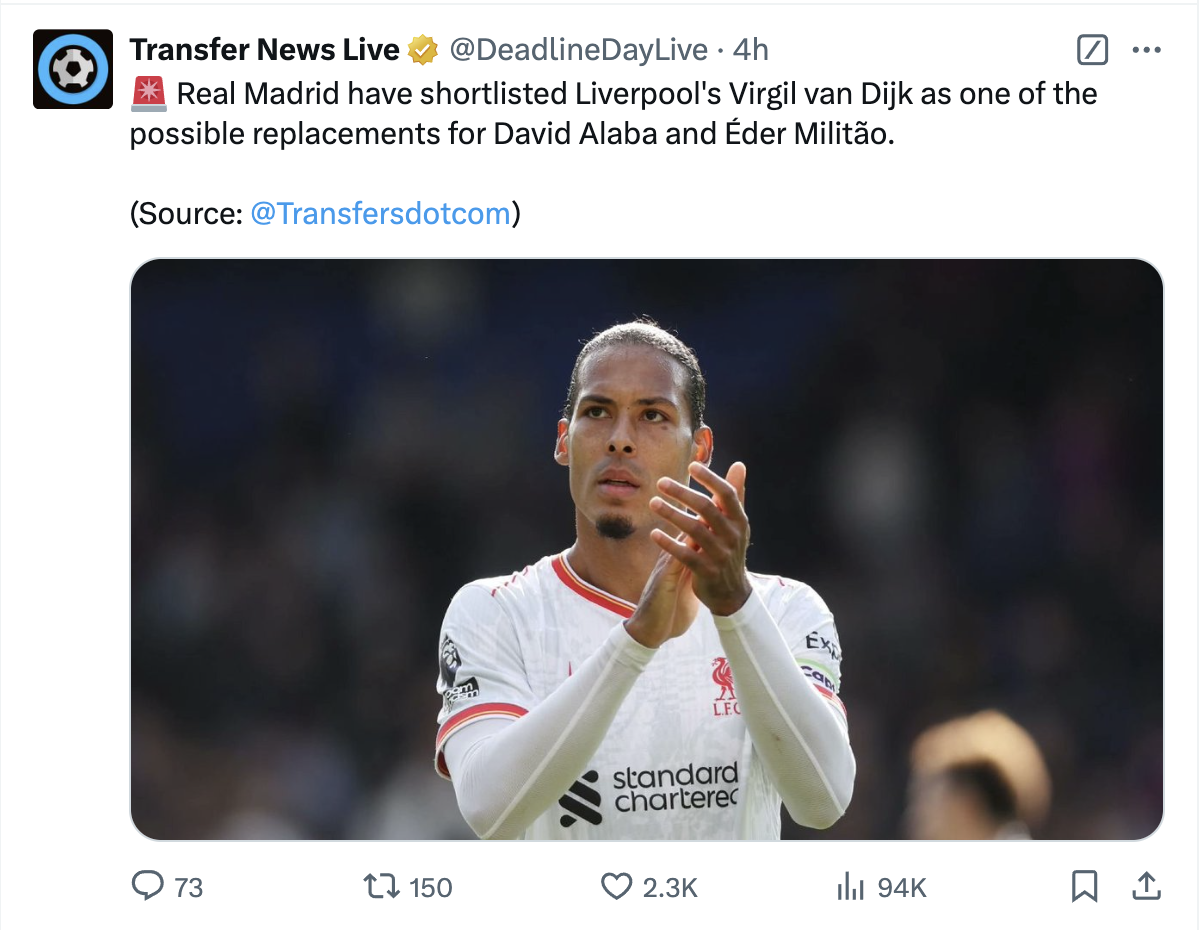This screenshot has width=1202, height=930.
Task: Reply using the comment bubble icon
Action: point(148,885)
